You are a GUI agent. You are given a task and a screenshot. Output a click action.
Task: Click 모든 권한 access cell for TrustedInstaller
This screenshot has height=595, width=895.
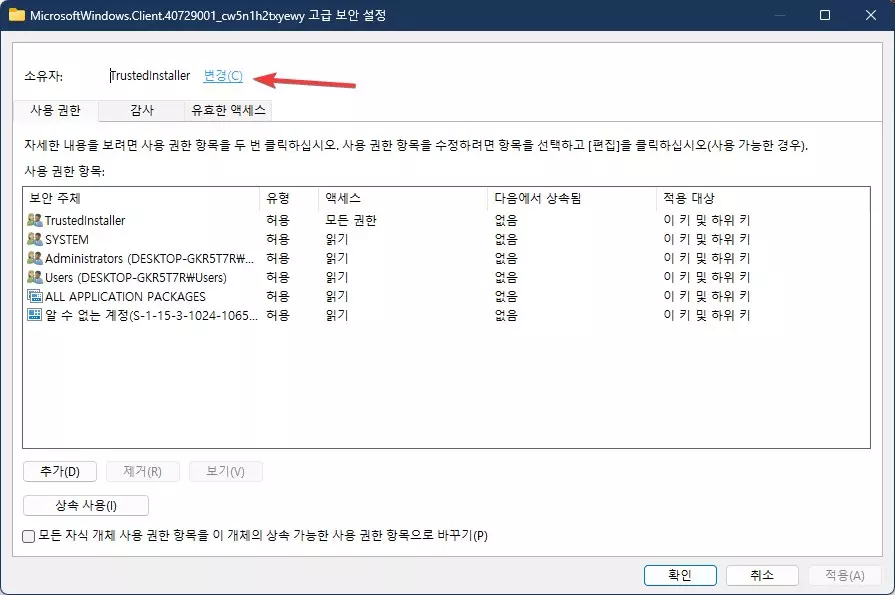pos(351,220)
